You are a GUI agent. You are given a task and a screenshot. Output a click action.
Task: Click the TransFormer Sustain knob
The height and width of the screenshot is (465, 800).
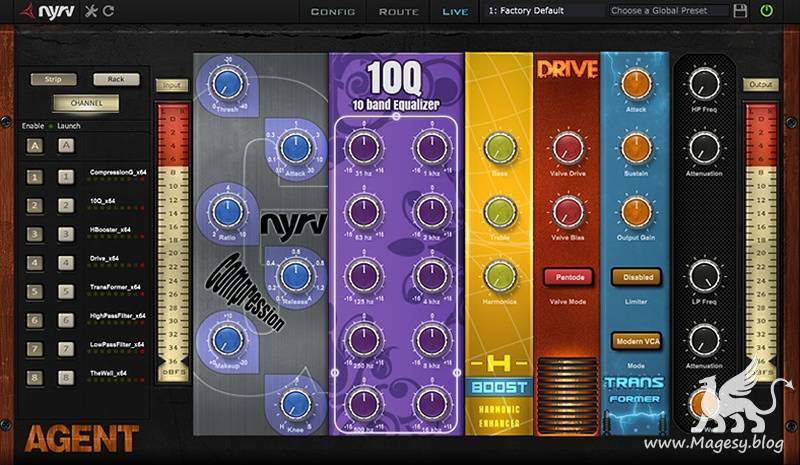(x=636, y=148)
